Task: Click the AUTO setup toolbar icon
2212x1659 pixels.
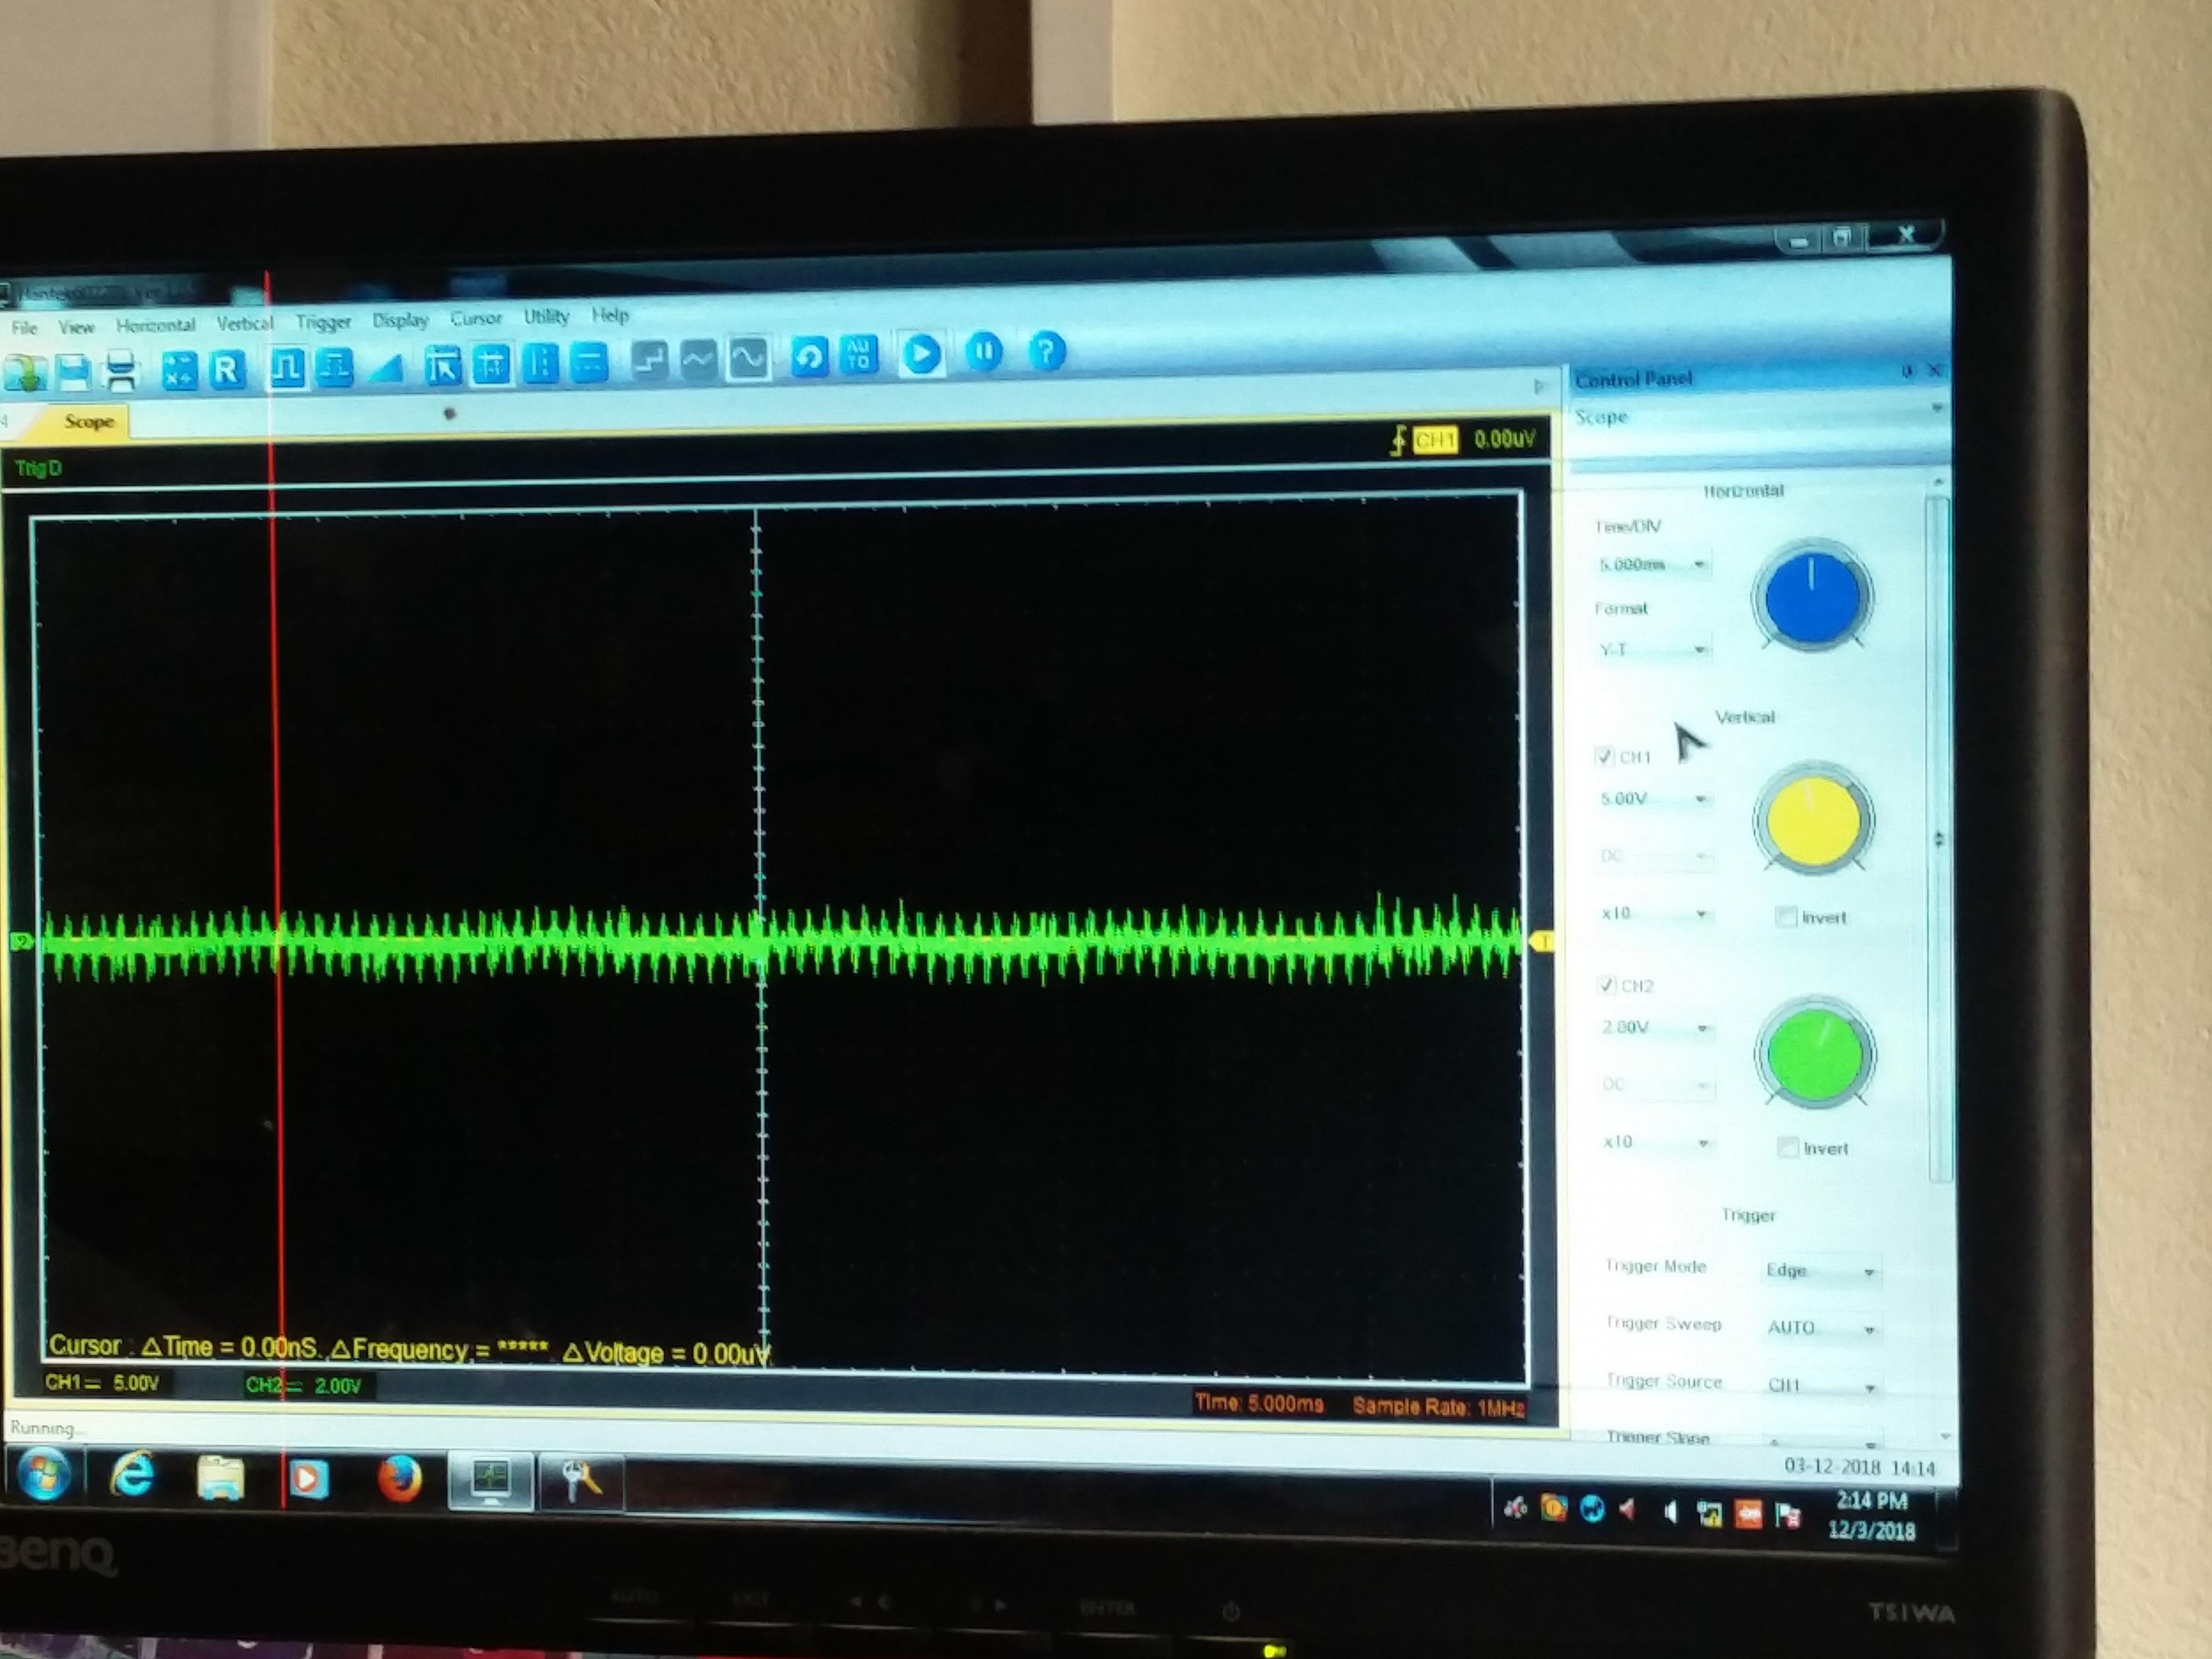Action: click(858, 355)
